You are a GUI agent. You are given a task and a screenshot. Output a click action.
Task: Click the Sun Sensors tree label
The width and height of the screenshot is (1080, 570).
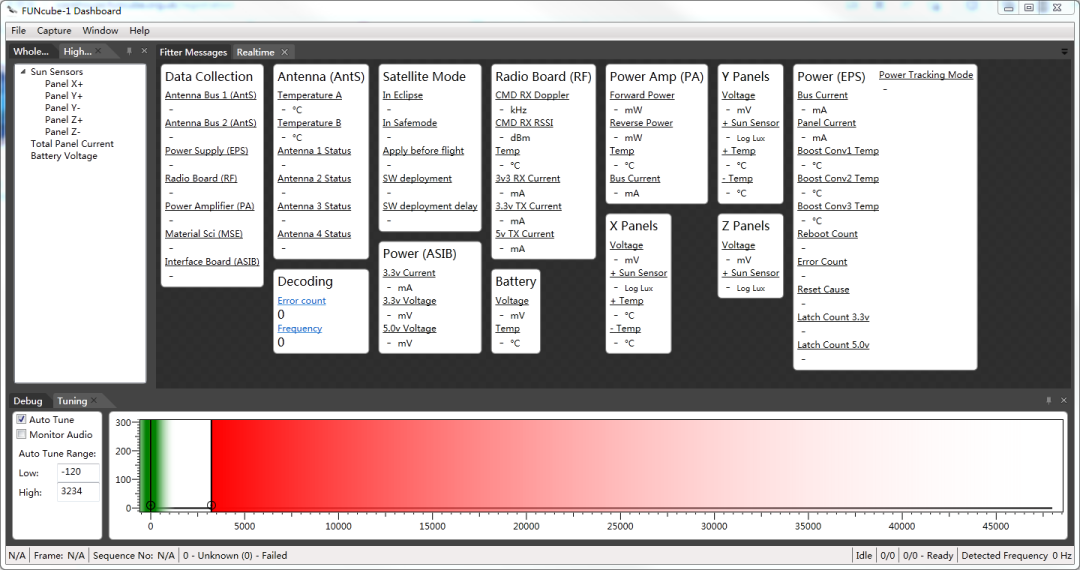56,72
